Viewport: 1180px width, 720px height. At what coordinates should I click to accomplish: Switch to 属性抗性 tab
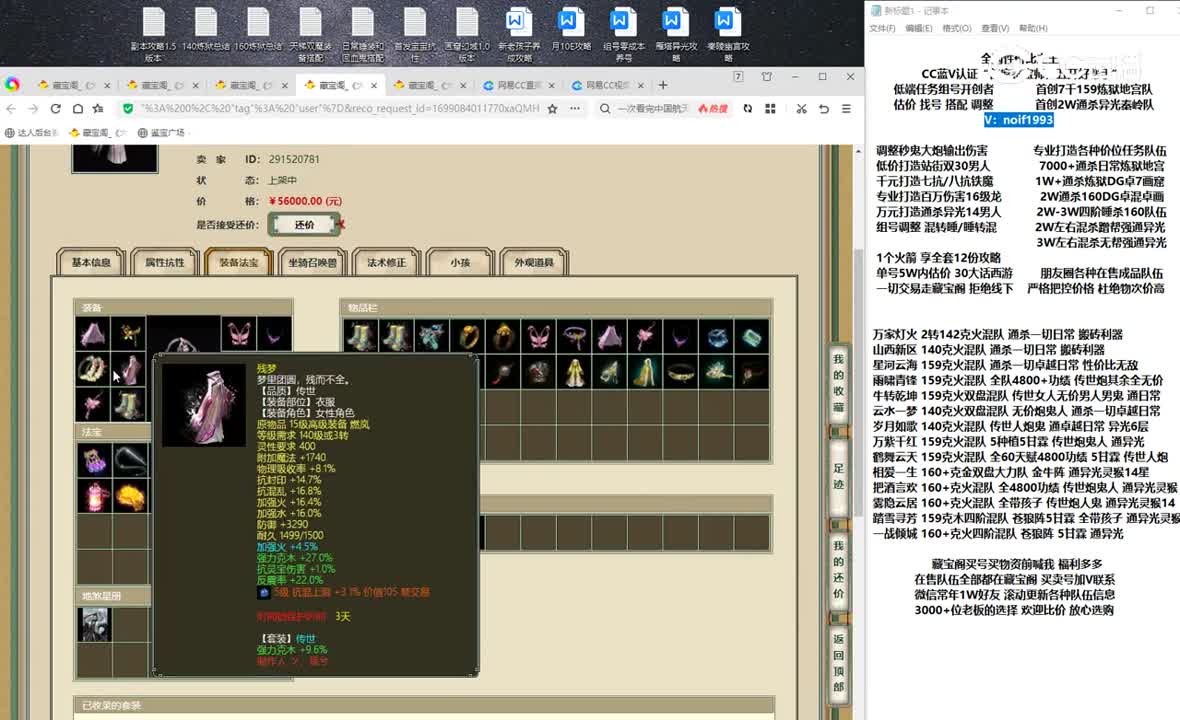pos(164,263)
